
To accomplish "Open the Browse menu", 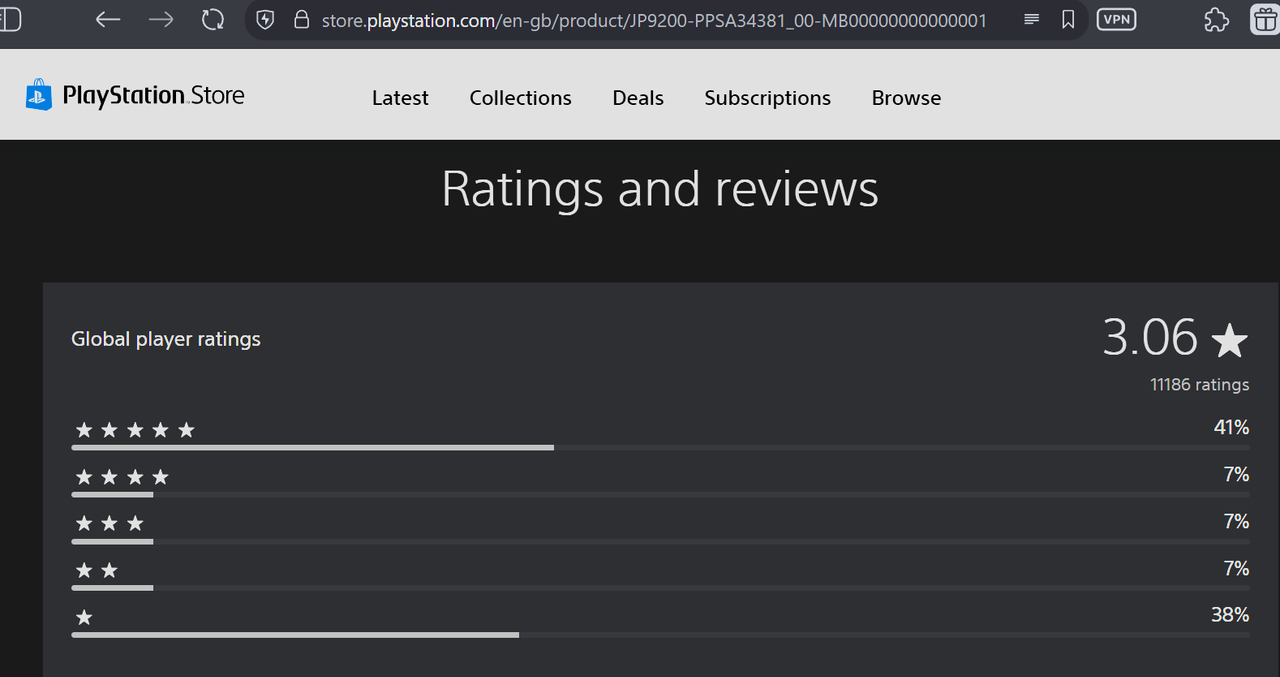I will 906,98.
